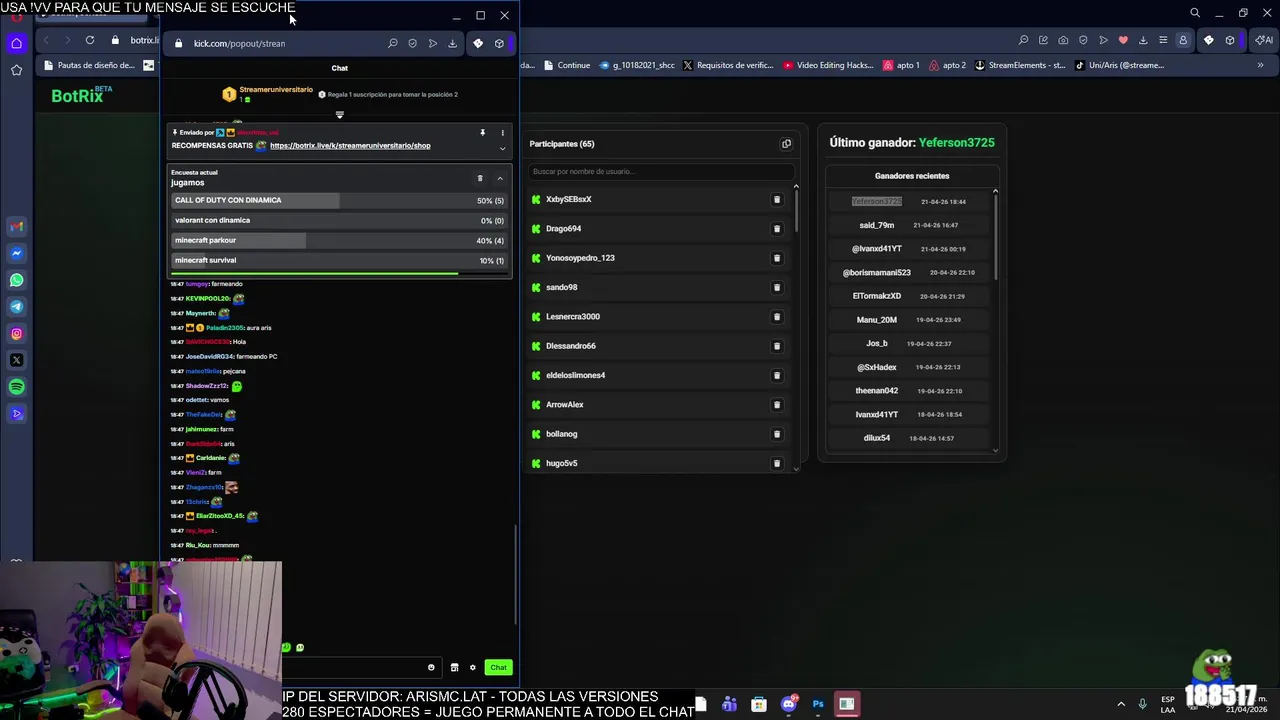The height and width of the screenshot is (720, 1280).
Task: Open WhatsApp in the browser sidebar
Action: [x=16, y=280]
